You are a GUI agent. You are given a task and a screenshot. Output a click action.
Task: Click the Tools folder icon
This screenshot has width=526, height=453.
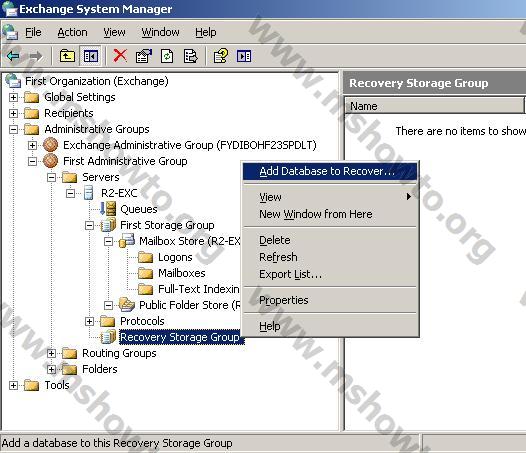coord(32,385)
